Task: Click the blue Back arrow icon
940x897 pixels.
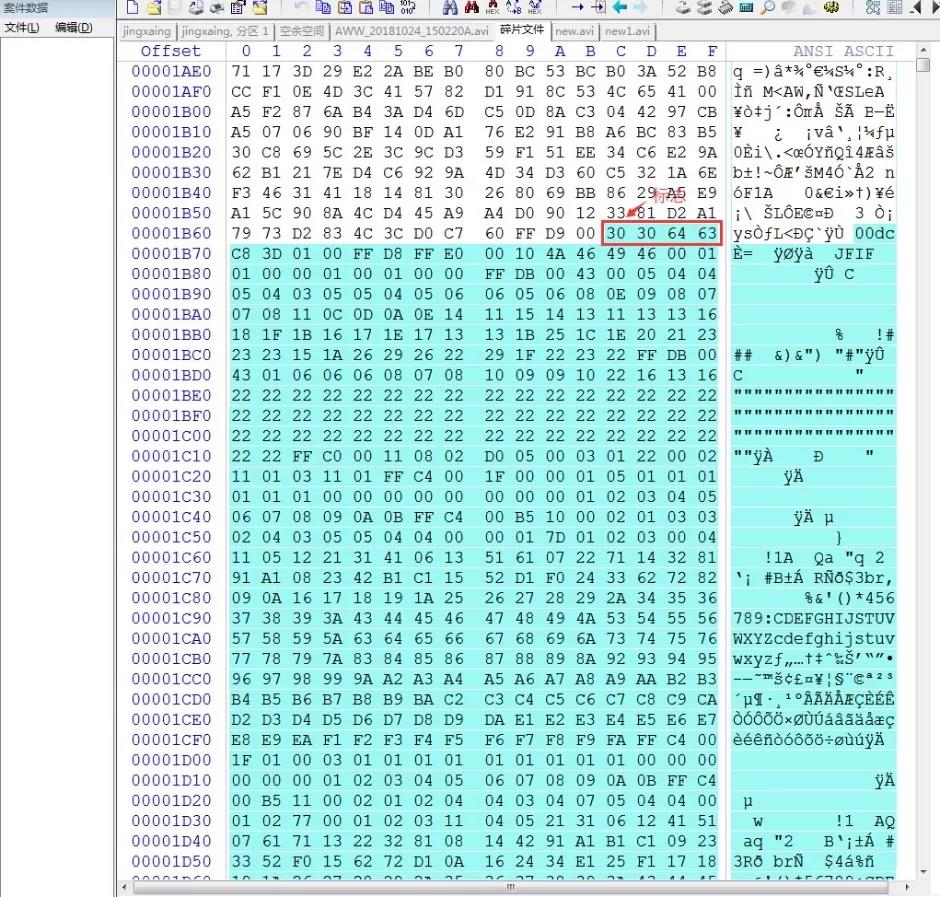Action: tap(620, 8)
